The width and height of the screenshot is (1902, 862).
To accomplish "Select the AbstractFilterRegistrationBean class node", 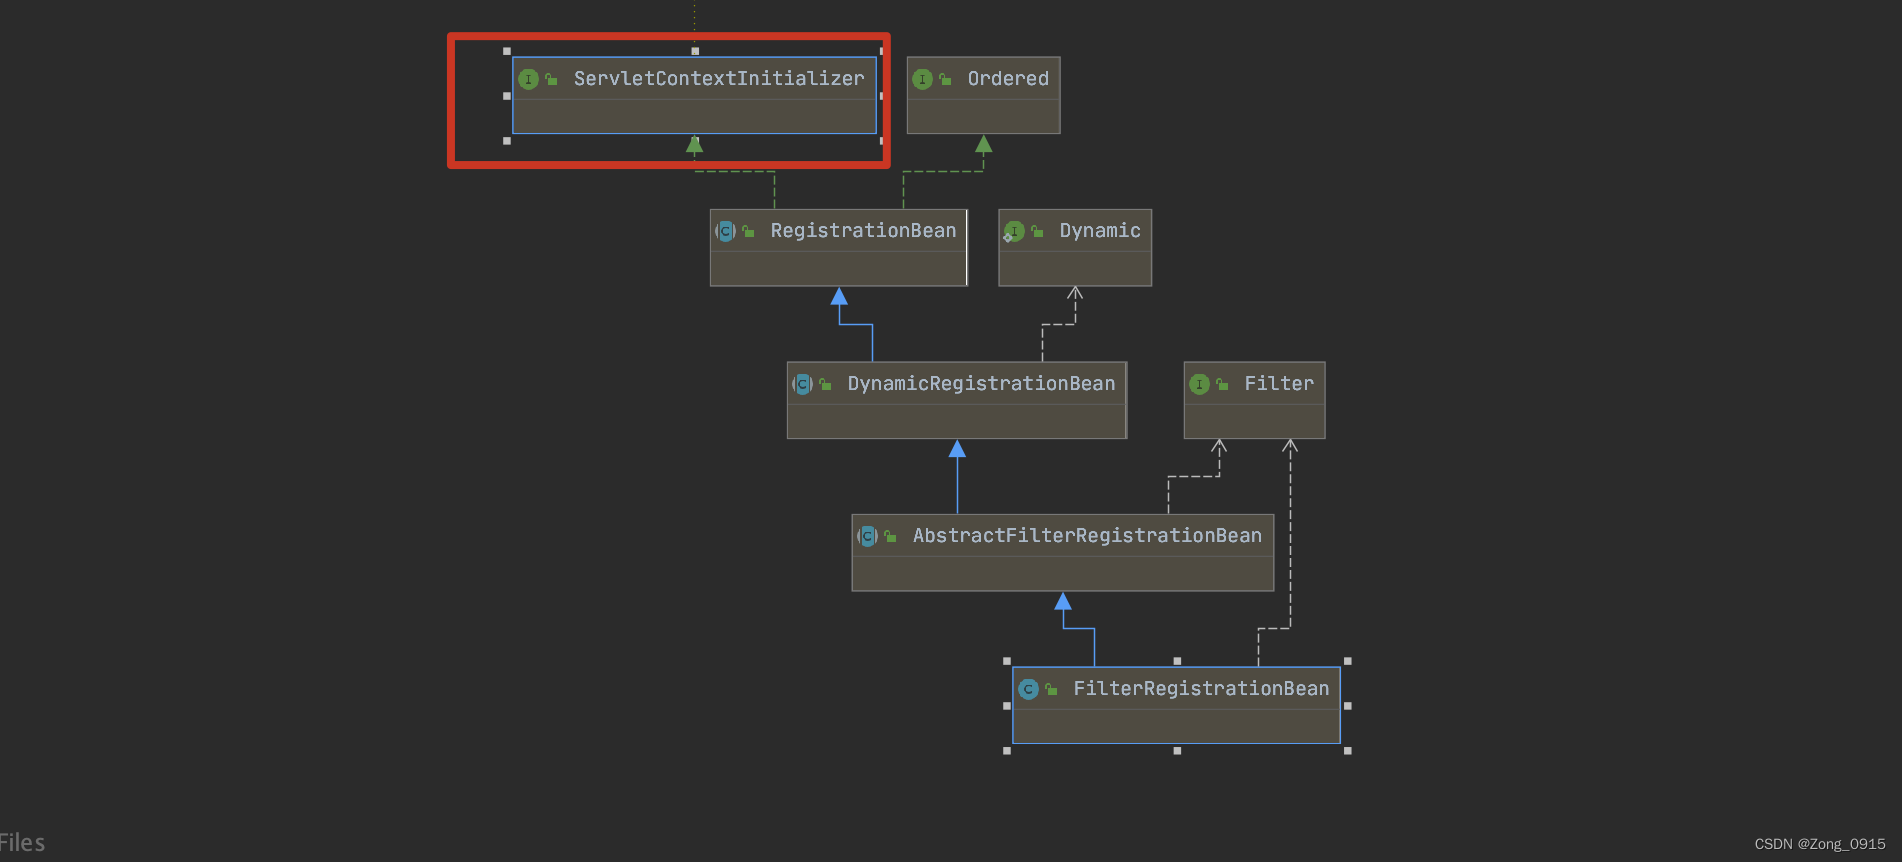I will (1063, 552).
